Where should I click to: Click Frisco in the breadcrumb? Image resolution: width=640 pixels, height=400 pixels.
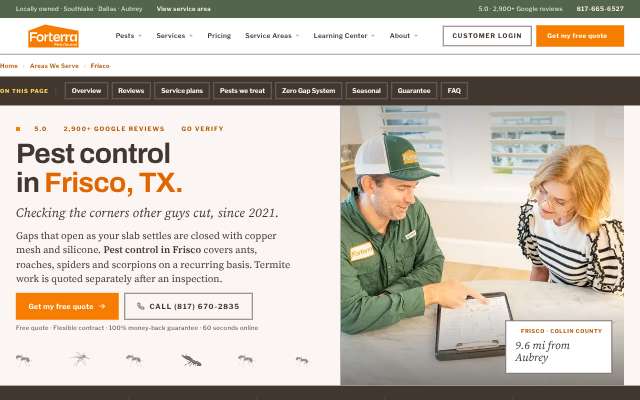pos(100,66)
